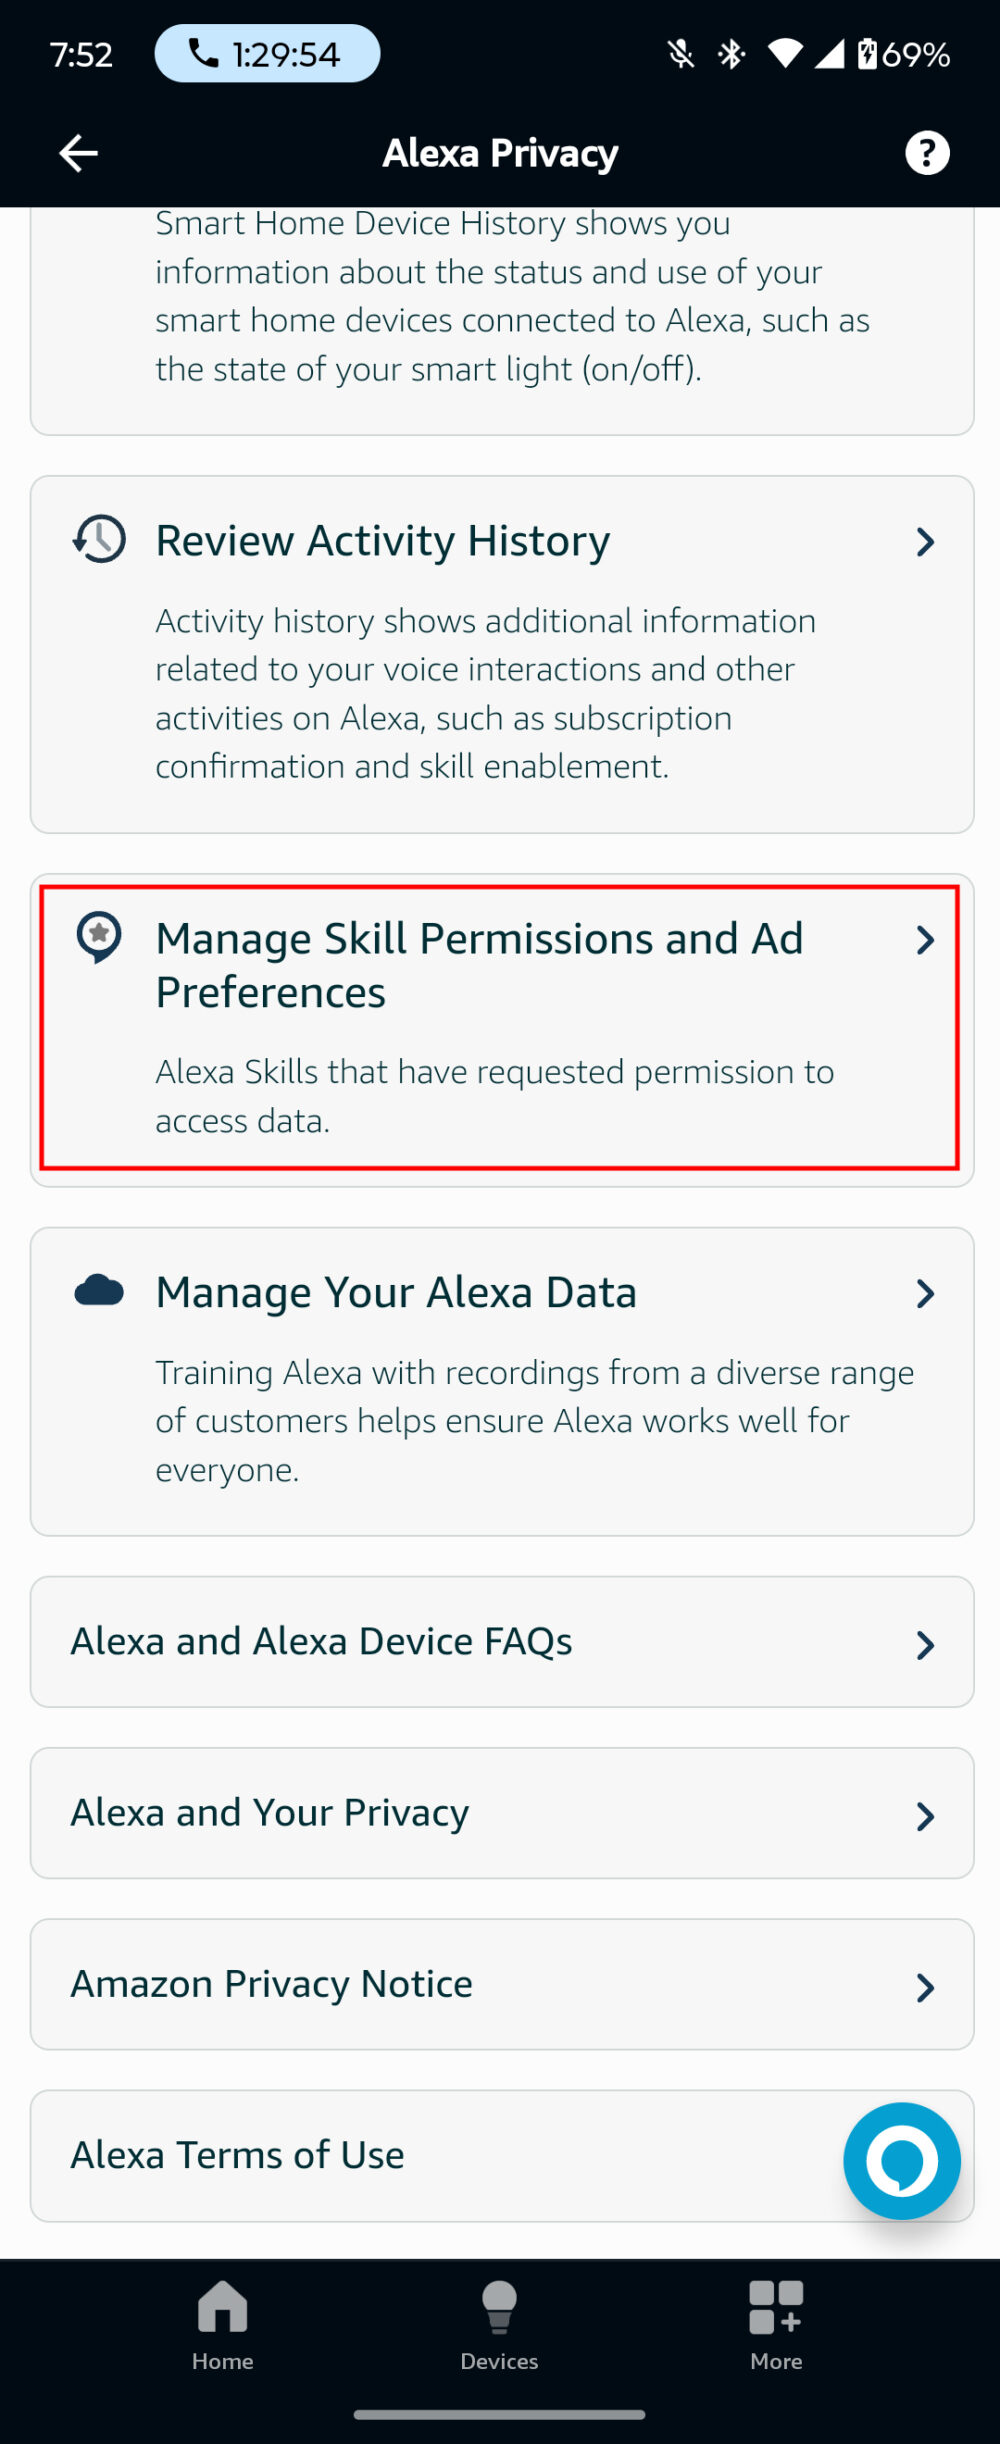The image size is (1000, 2444).
Task: Tap the Alexa voice assistant button
Action: click(x=901, y=2161)
